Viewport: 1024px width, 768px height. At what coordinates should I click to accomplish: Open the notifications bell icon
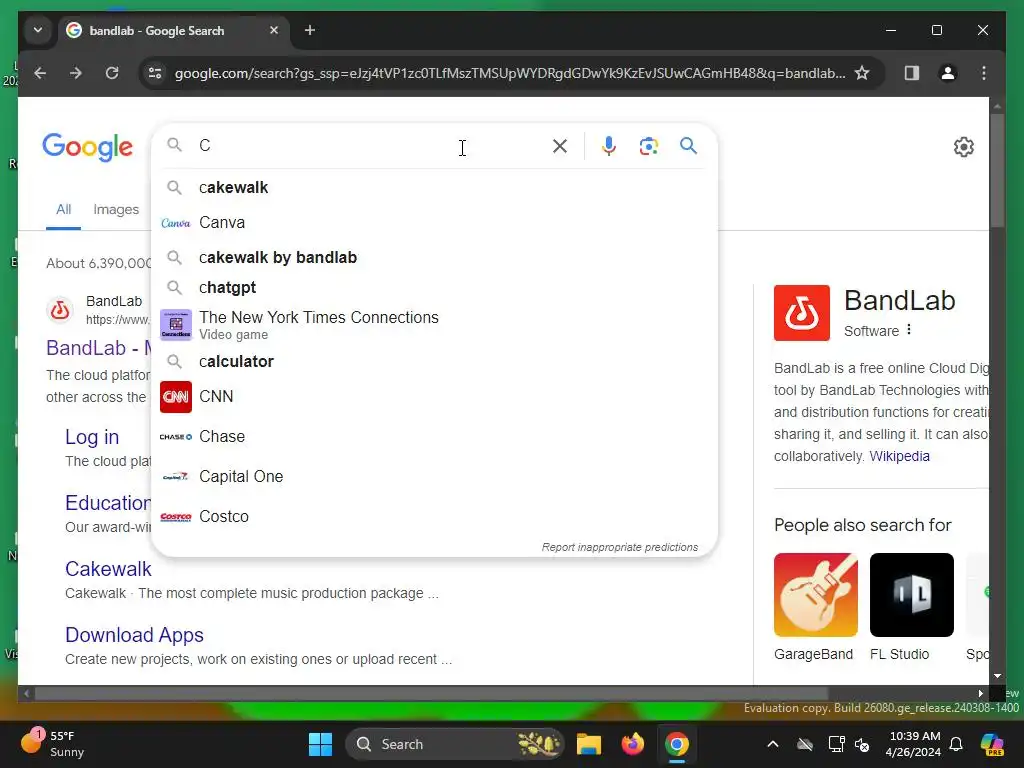[956, 744]
